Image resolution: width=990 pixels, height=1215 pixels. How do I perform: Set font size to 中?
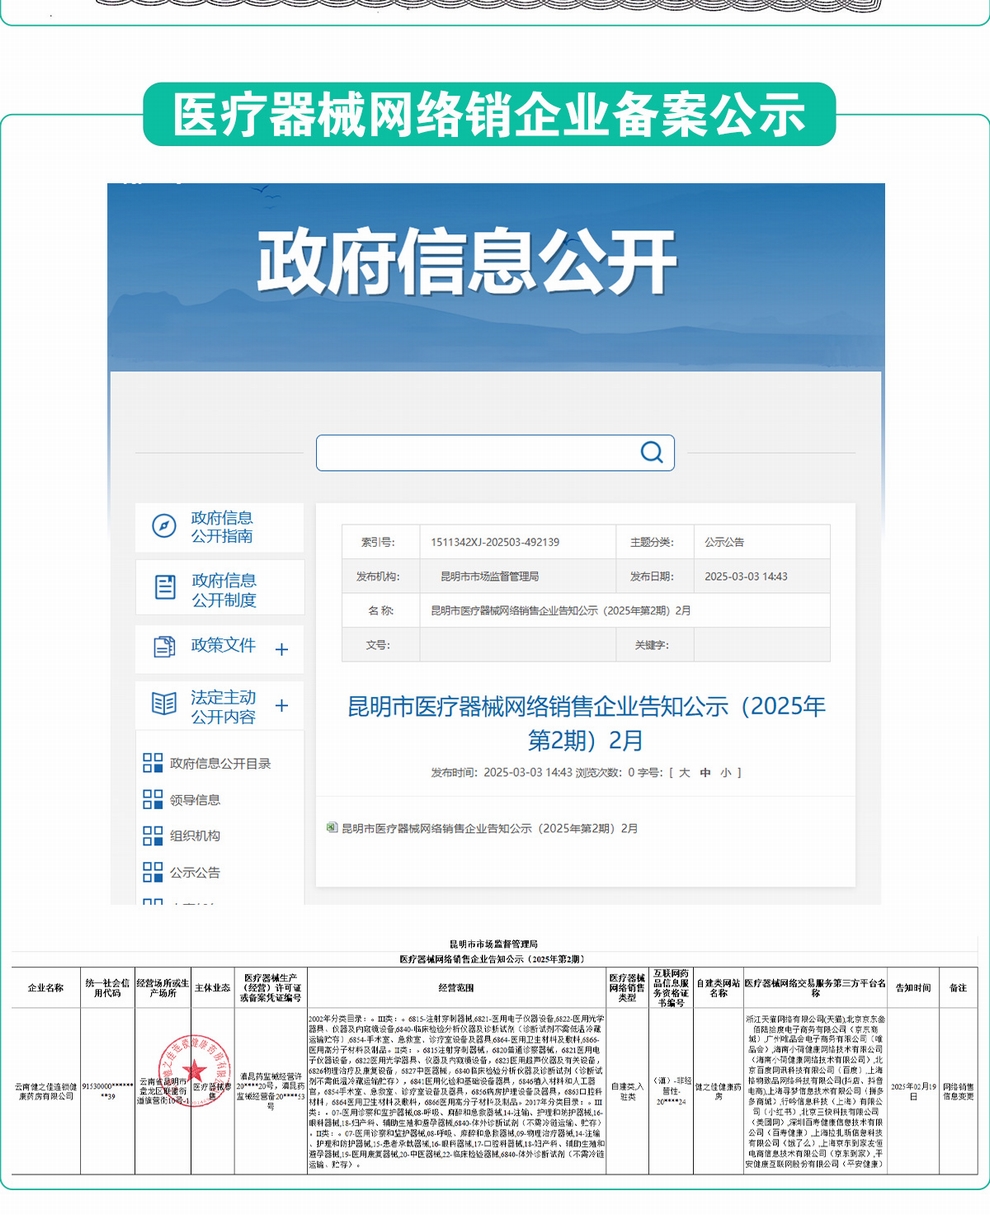[705, 772]
